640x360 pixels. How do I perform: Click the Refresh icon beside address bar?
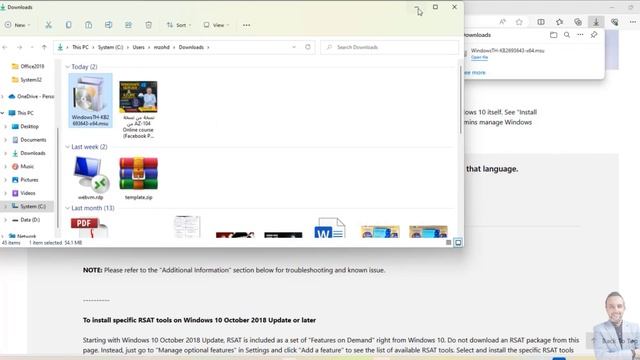[308, 47]
